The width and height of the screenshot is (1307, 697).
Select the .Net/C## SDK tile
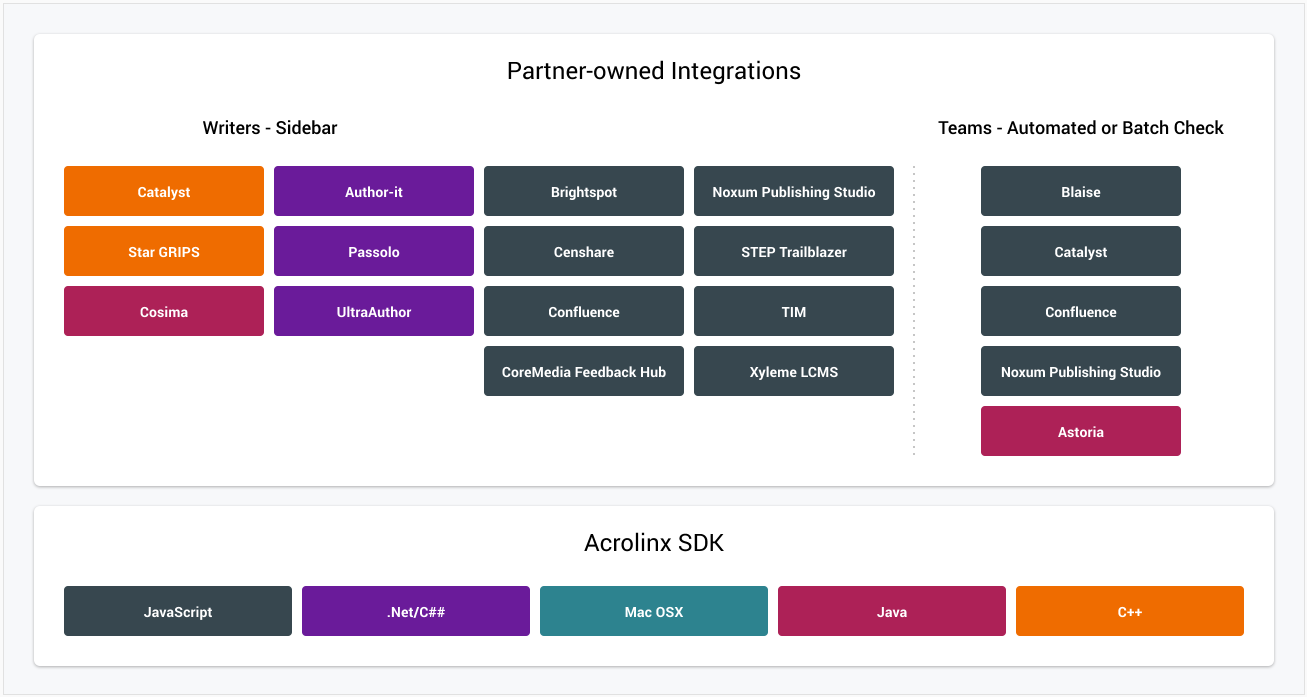416,611
